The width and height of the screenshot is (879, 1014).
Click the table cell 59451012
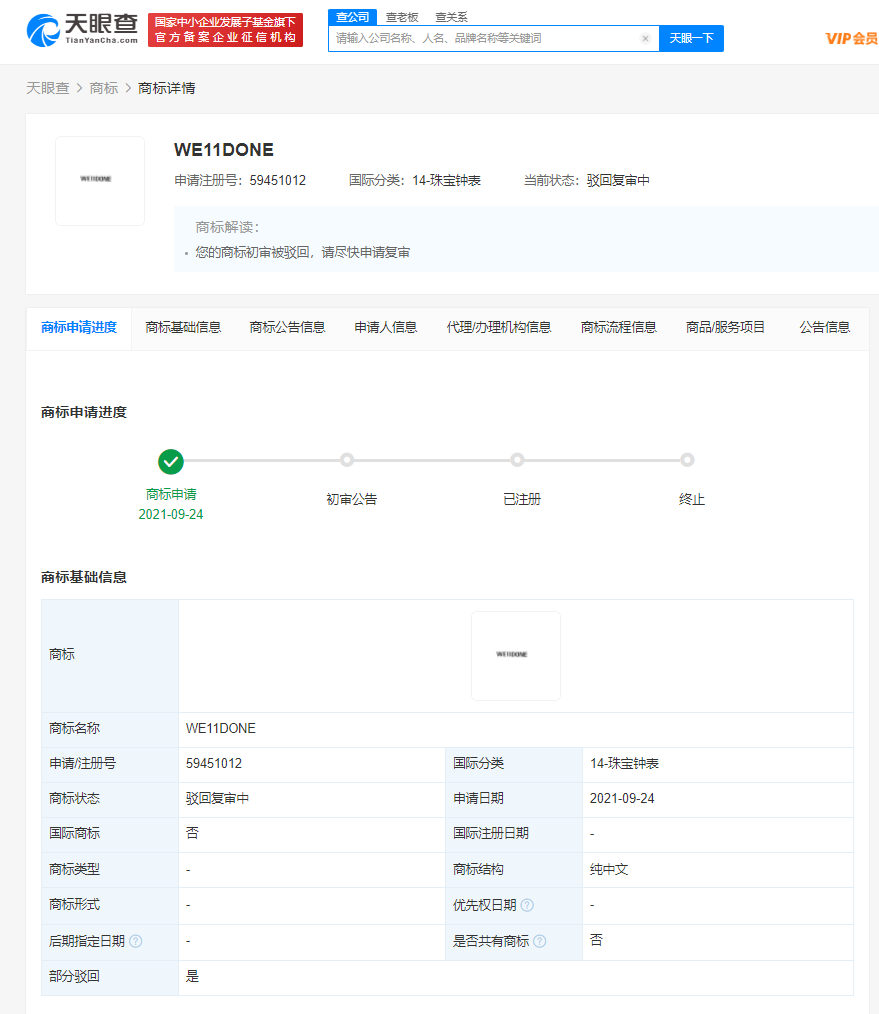pos(214,764)
